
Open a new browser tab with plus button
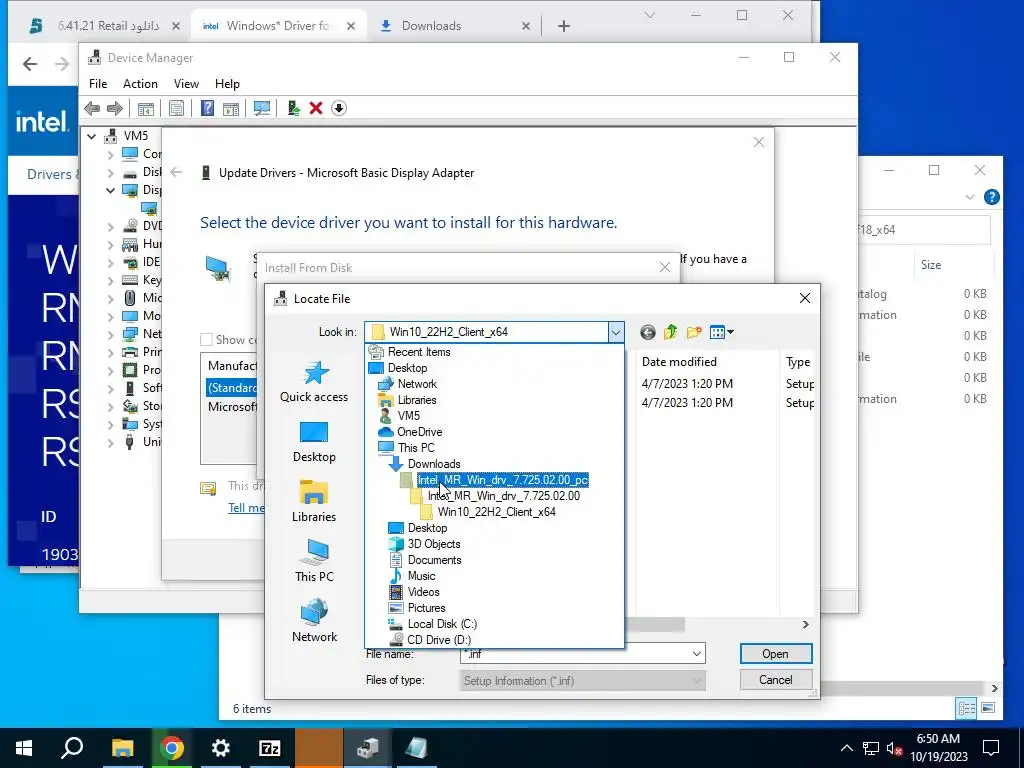[564, 26]
